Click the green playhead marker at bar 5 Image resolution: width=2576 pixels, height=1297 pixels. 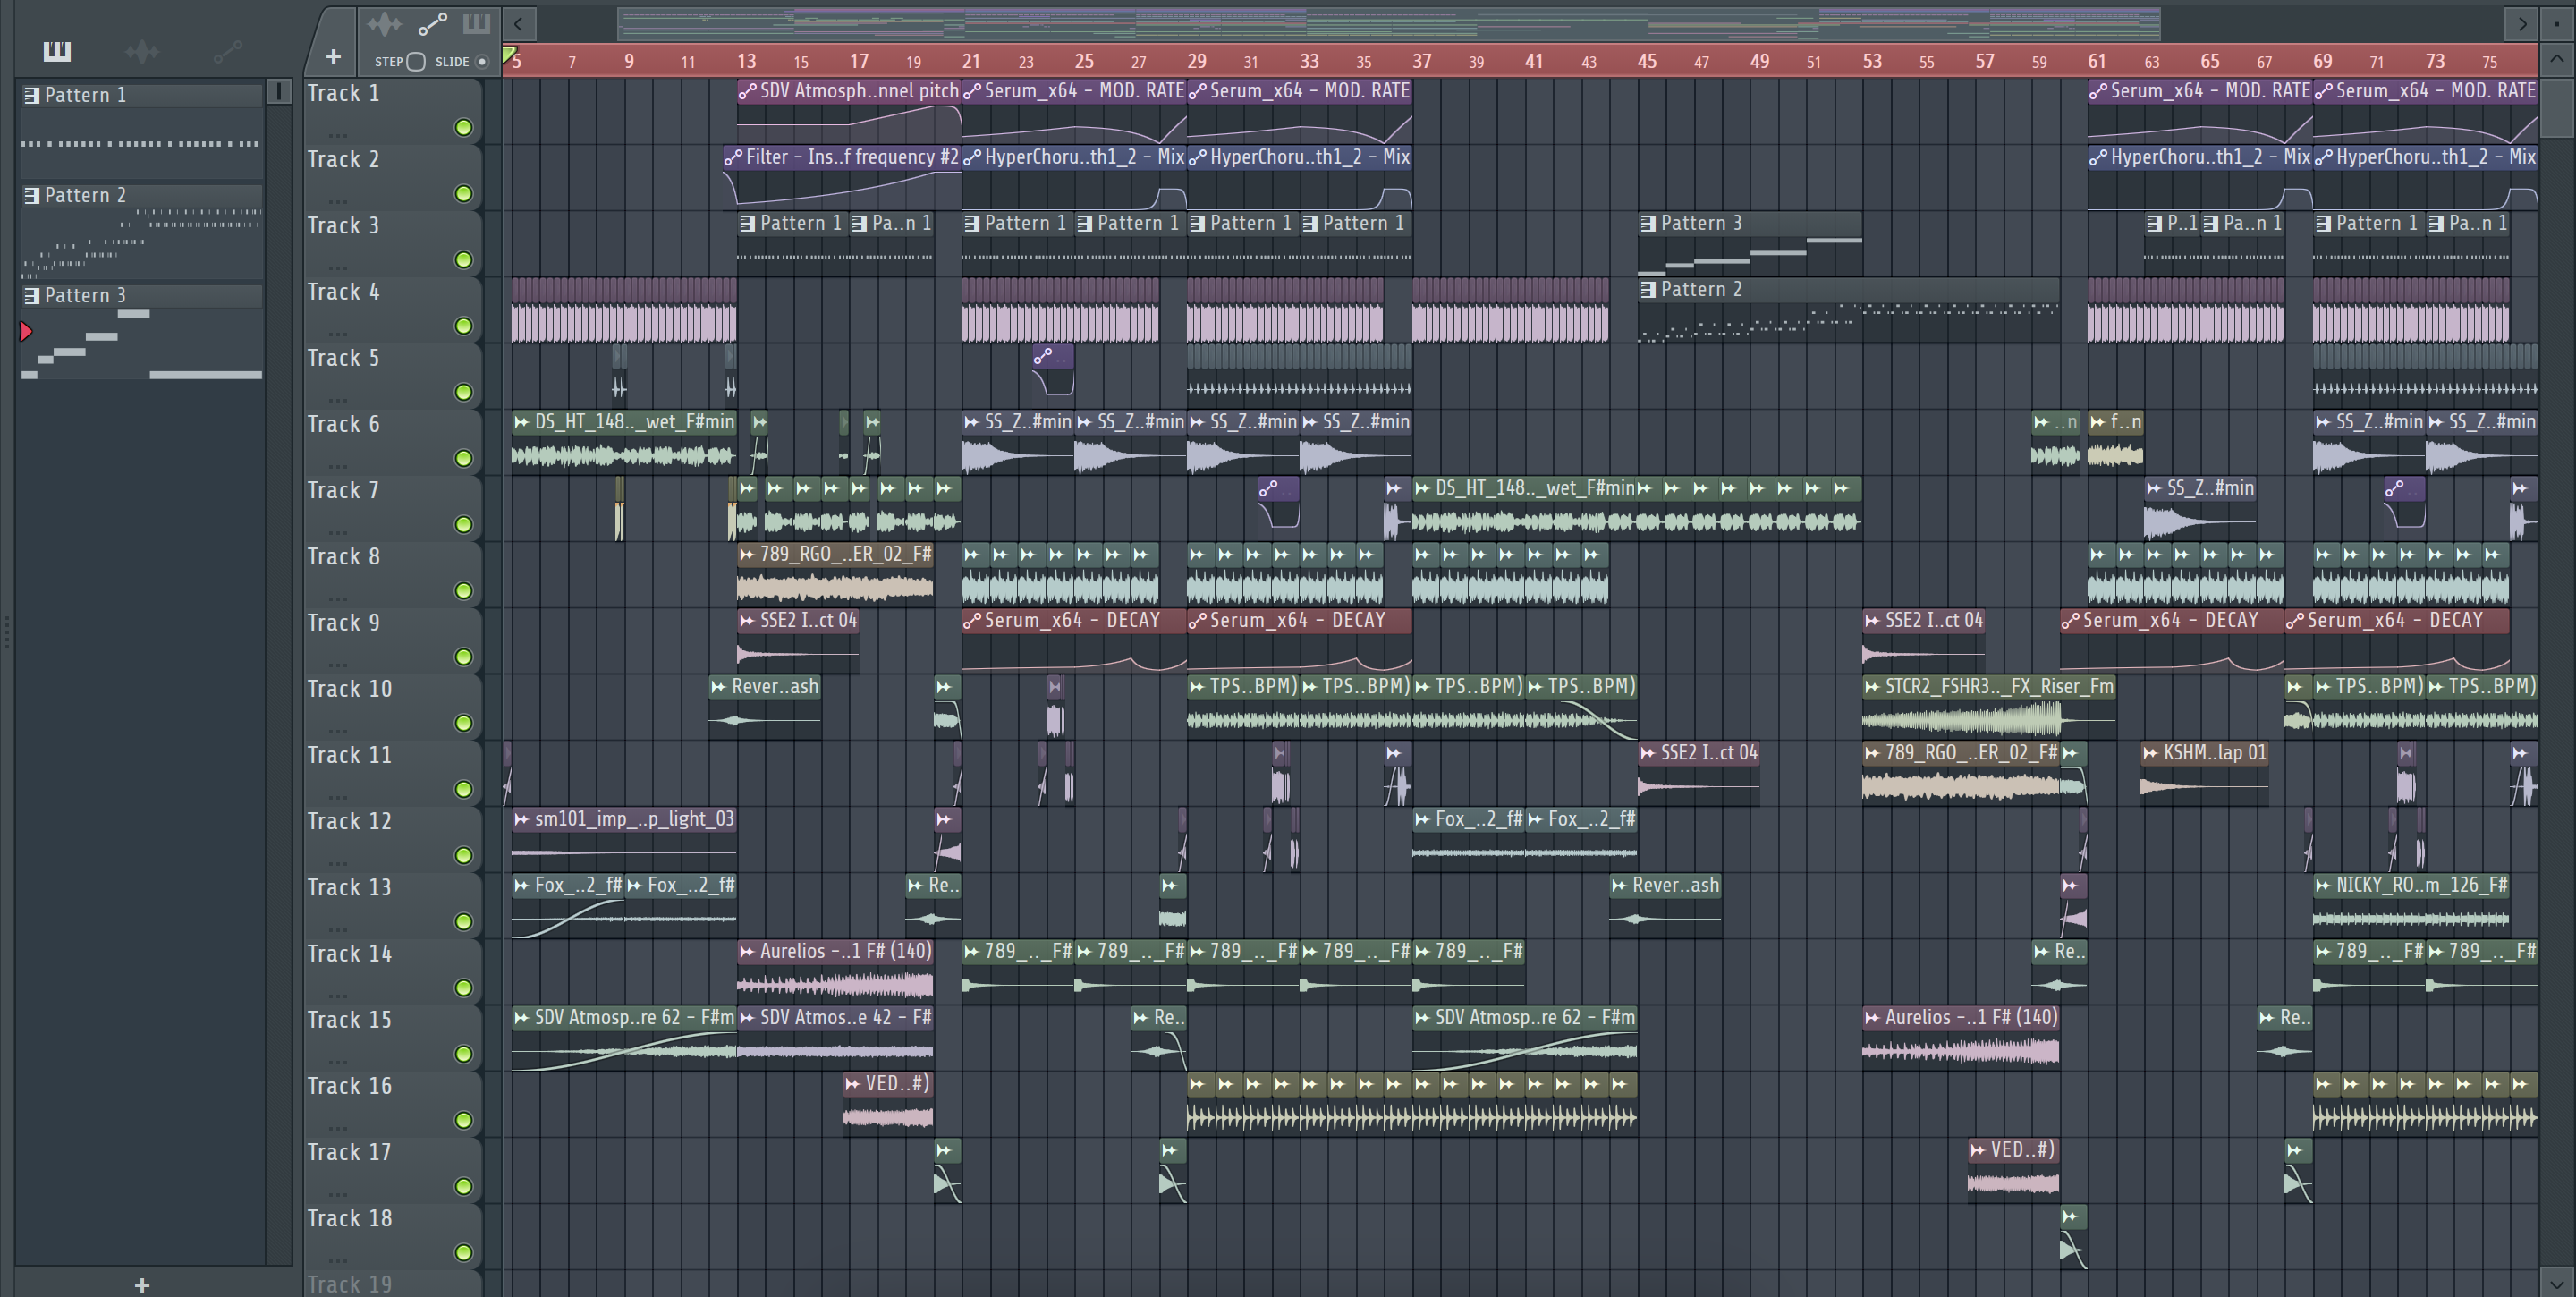pyautogui.click(x=508, y=54)
